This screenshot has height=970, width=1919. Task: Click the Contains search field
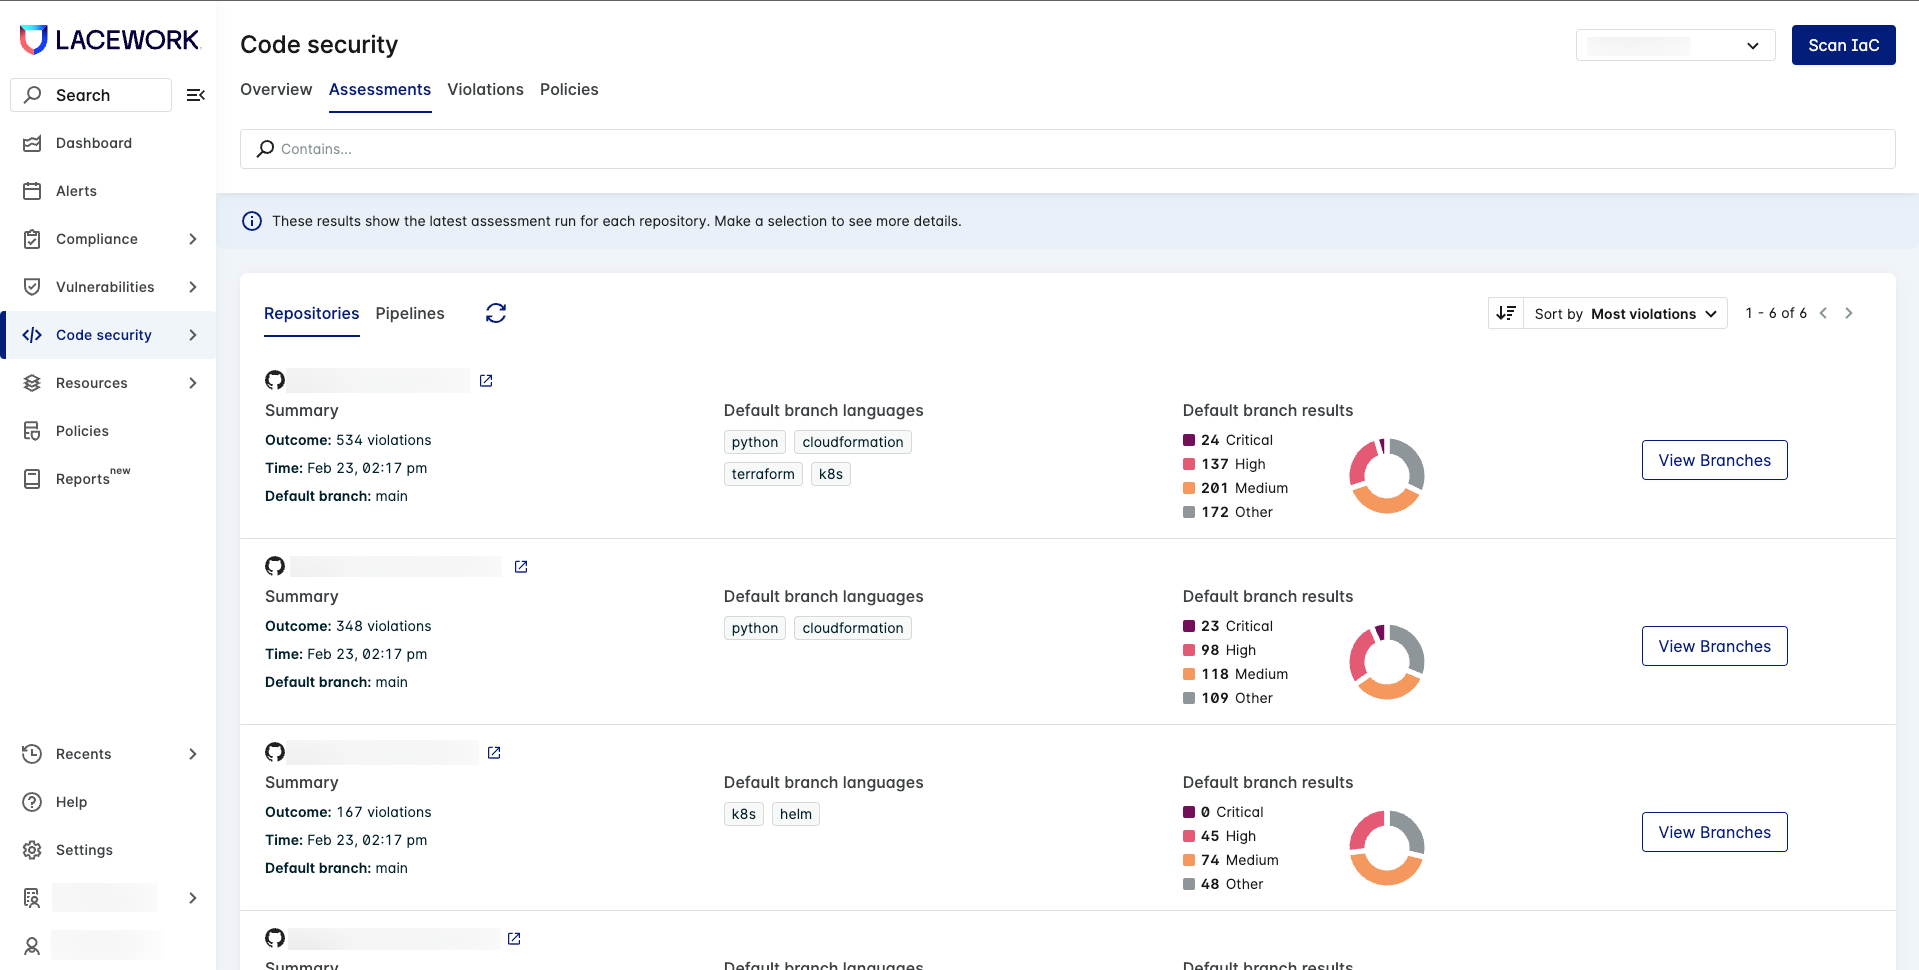coord(700,148)
